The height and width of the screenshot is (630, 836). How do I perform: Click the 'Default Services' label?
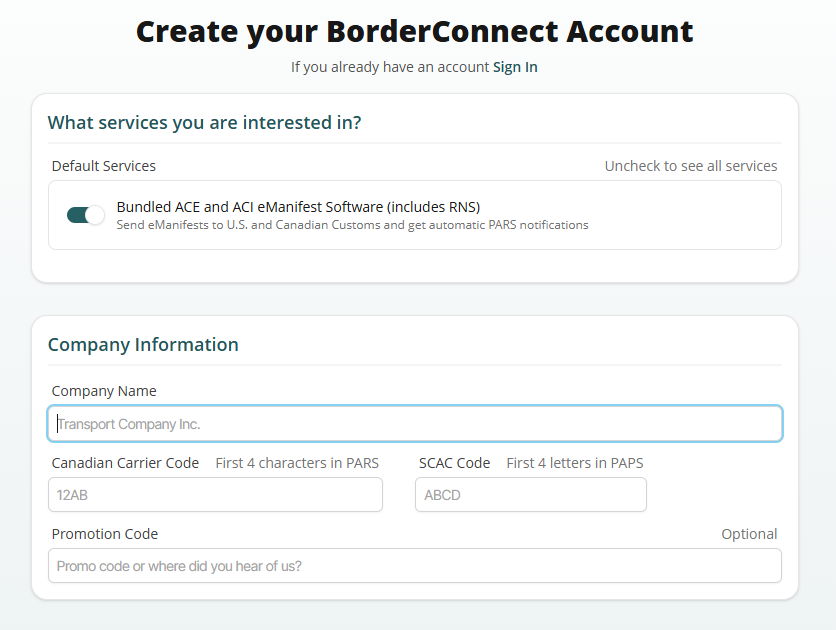pos(104,166)
